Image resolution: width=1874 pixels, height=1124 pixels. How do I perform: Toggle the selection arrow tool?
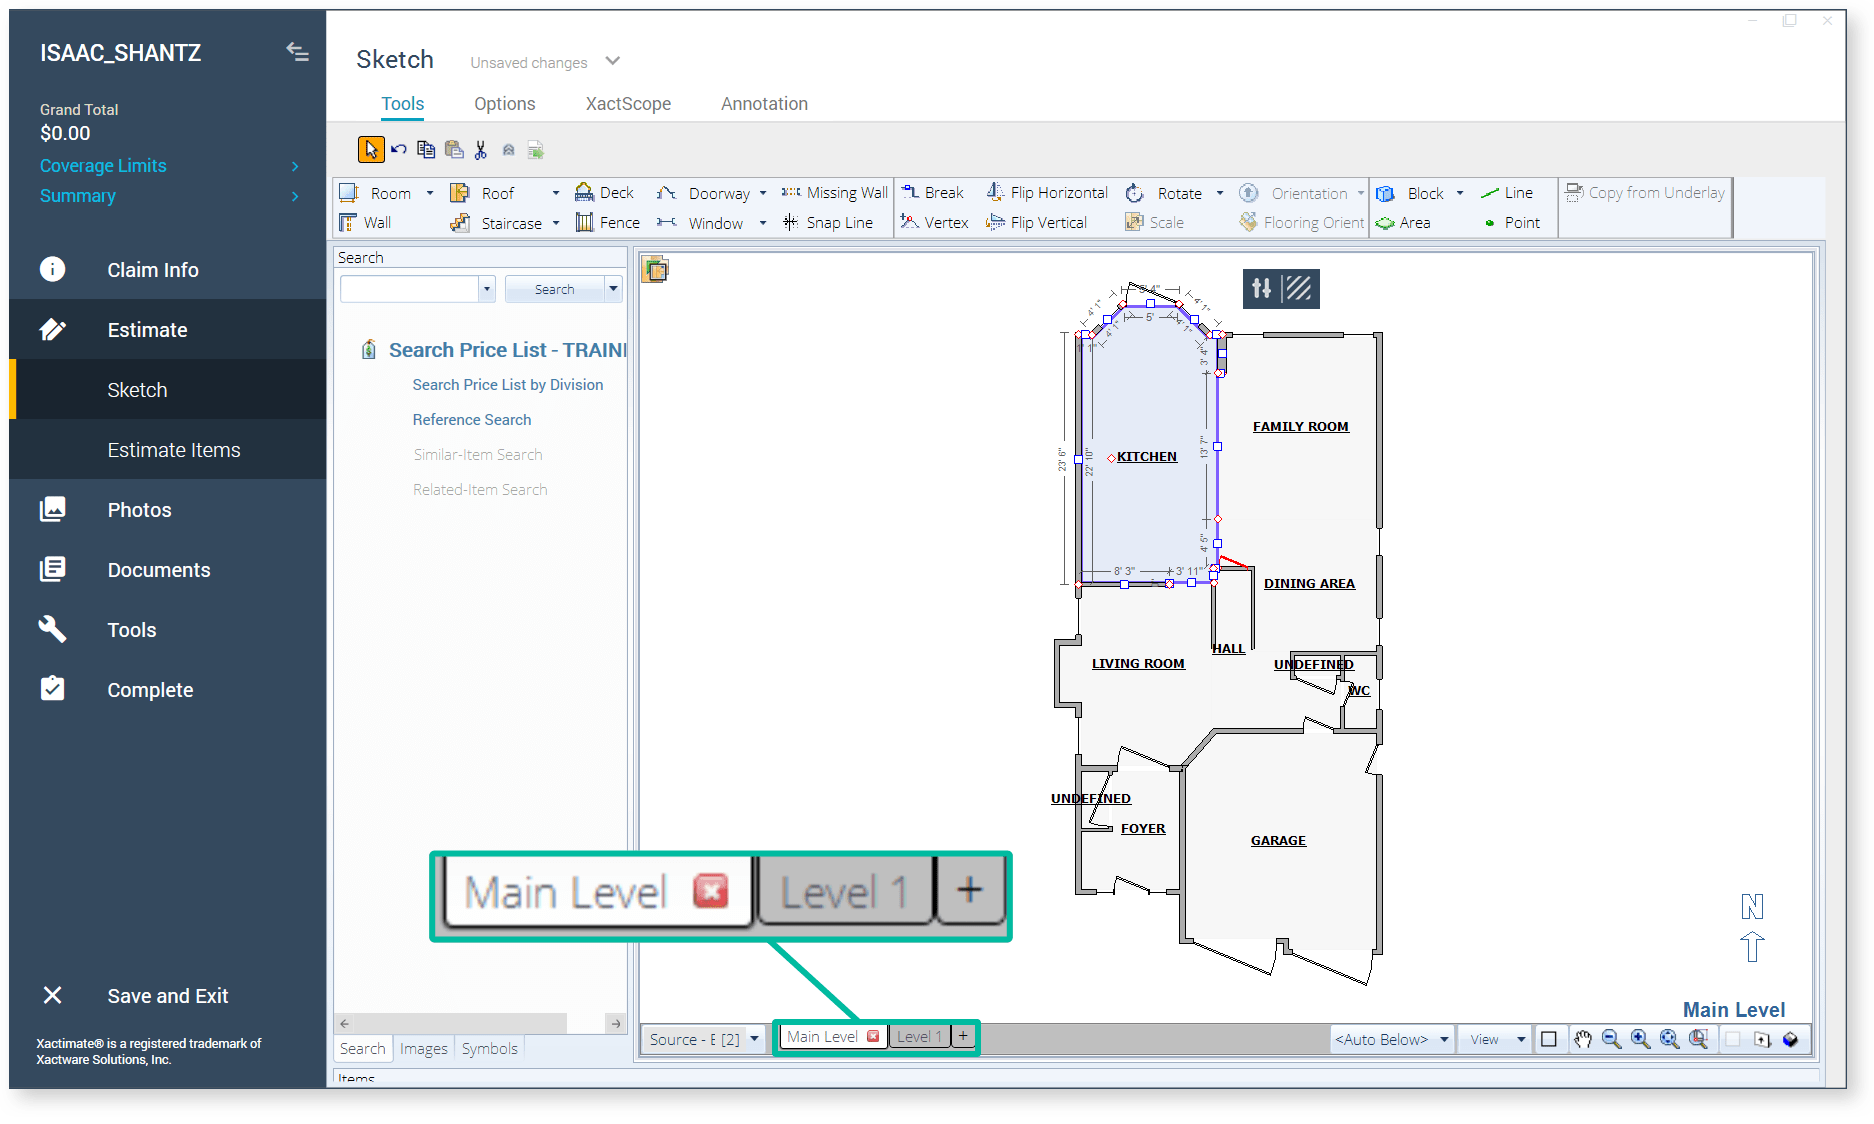(x=370, y=149)
